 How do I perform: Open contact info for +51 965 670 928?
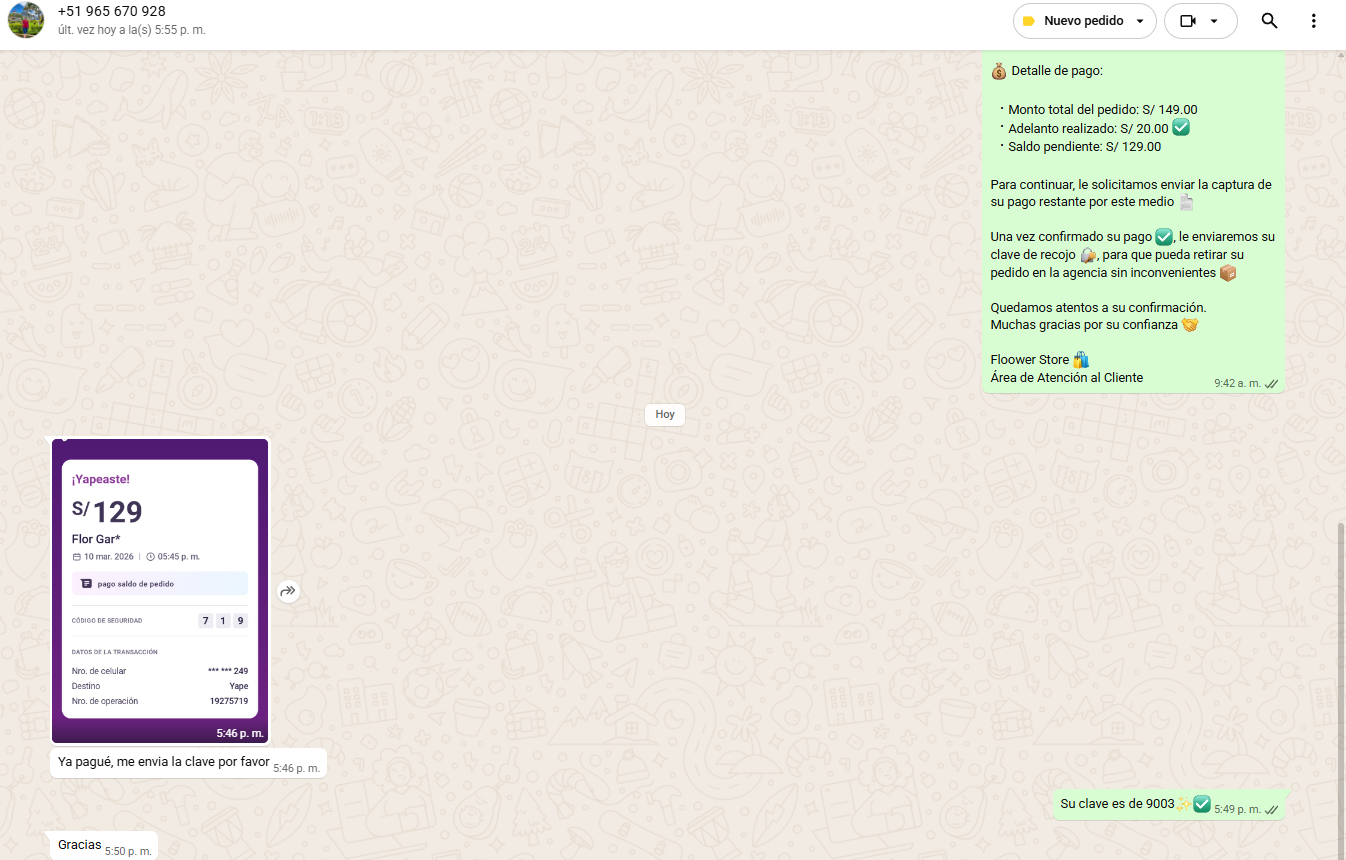pos(112,11)
